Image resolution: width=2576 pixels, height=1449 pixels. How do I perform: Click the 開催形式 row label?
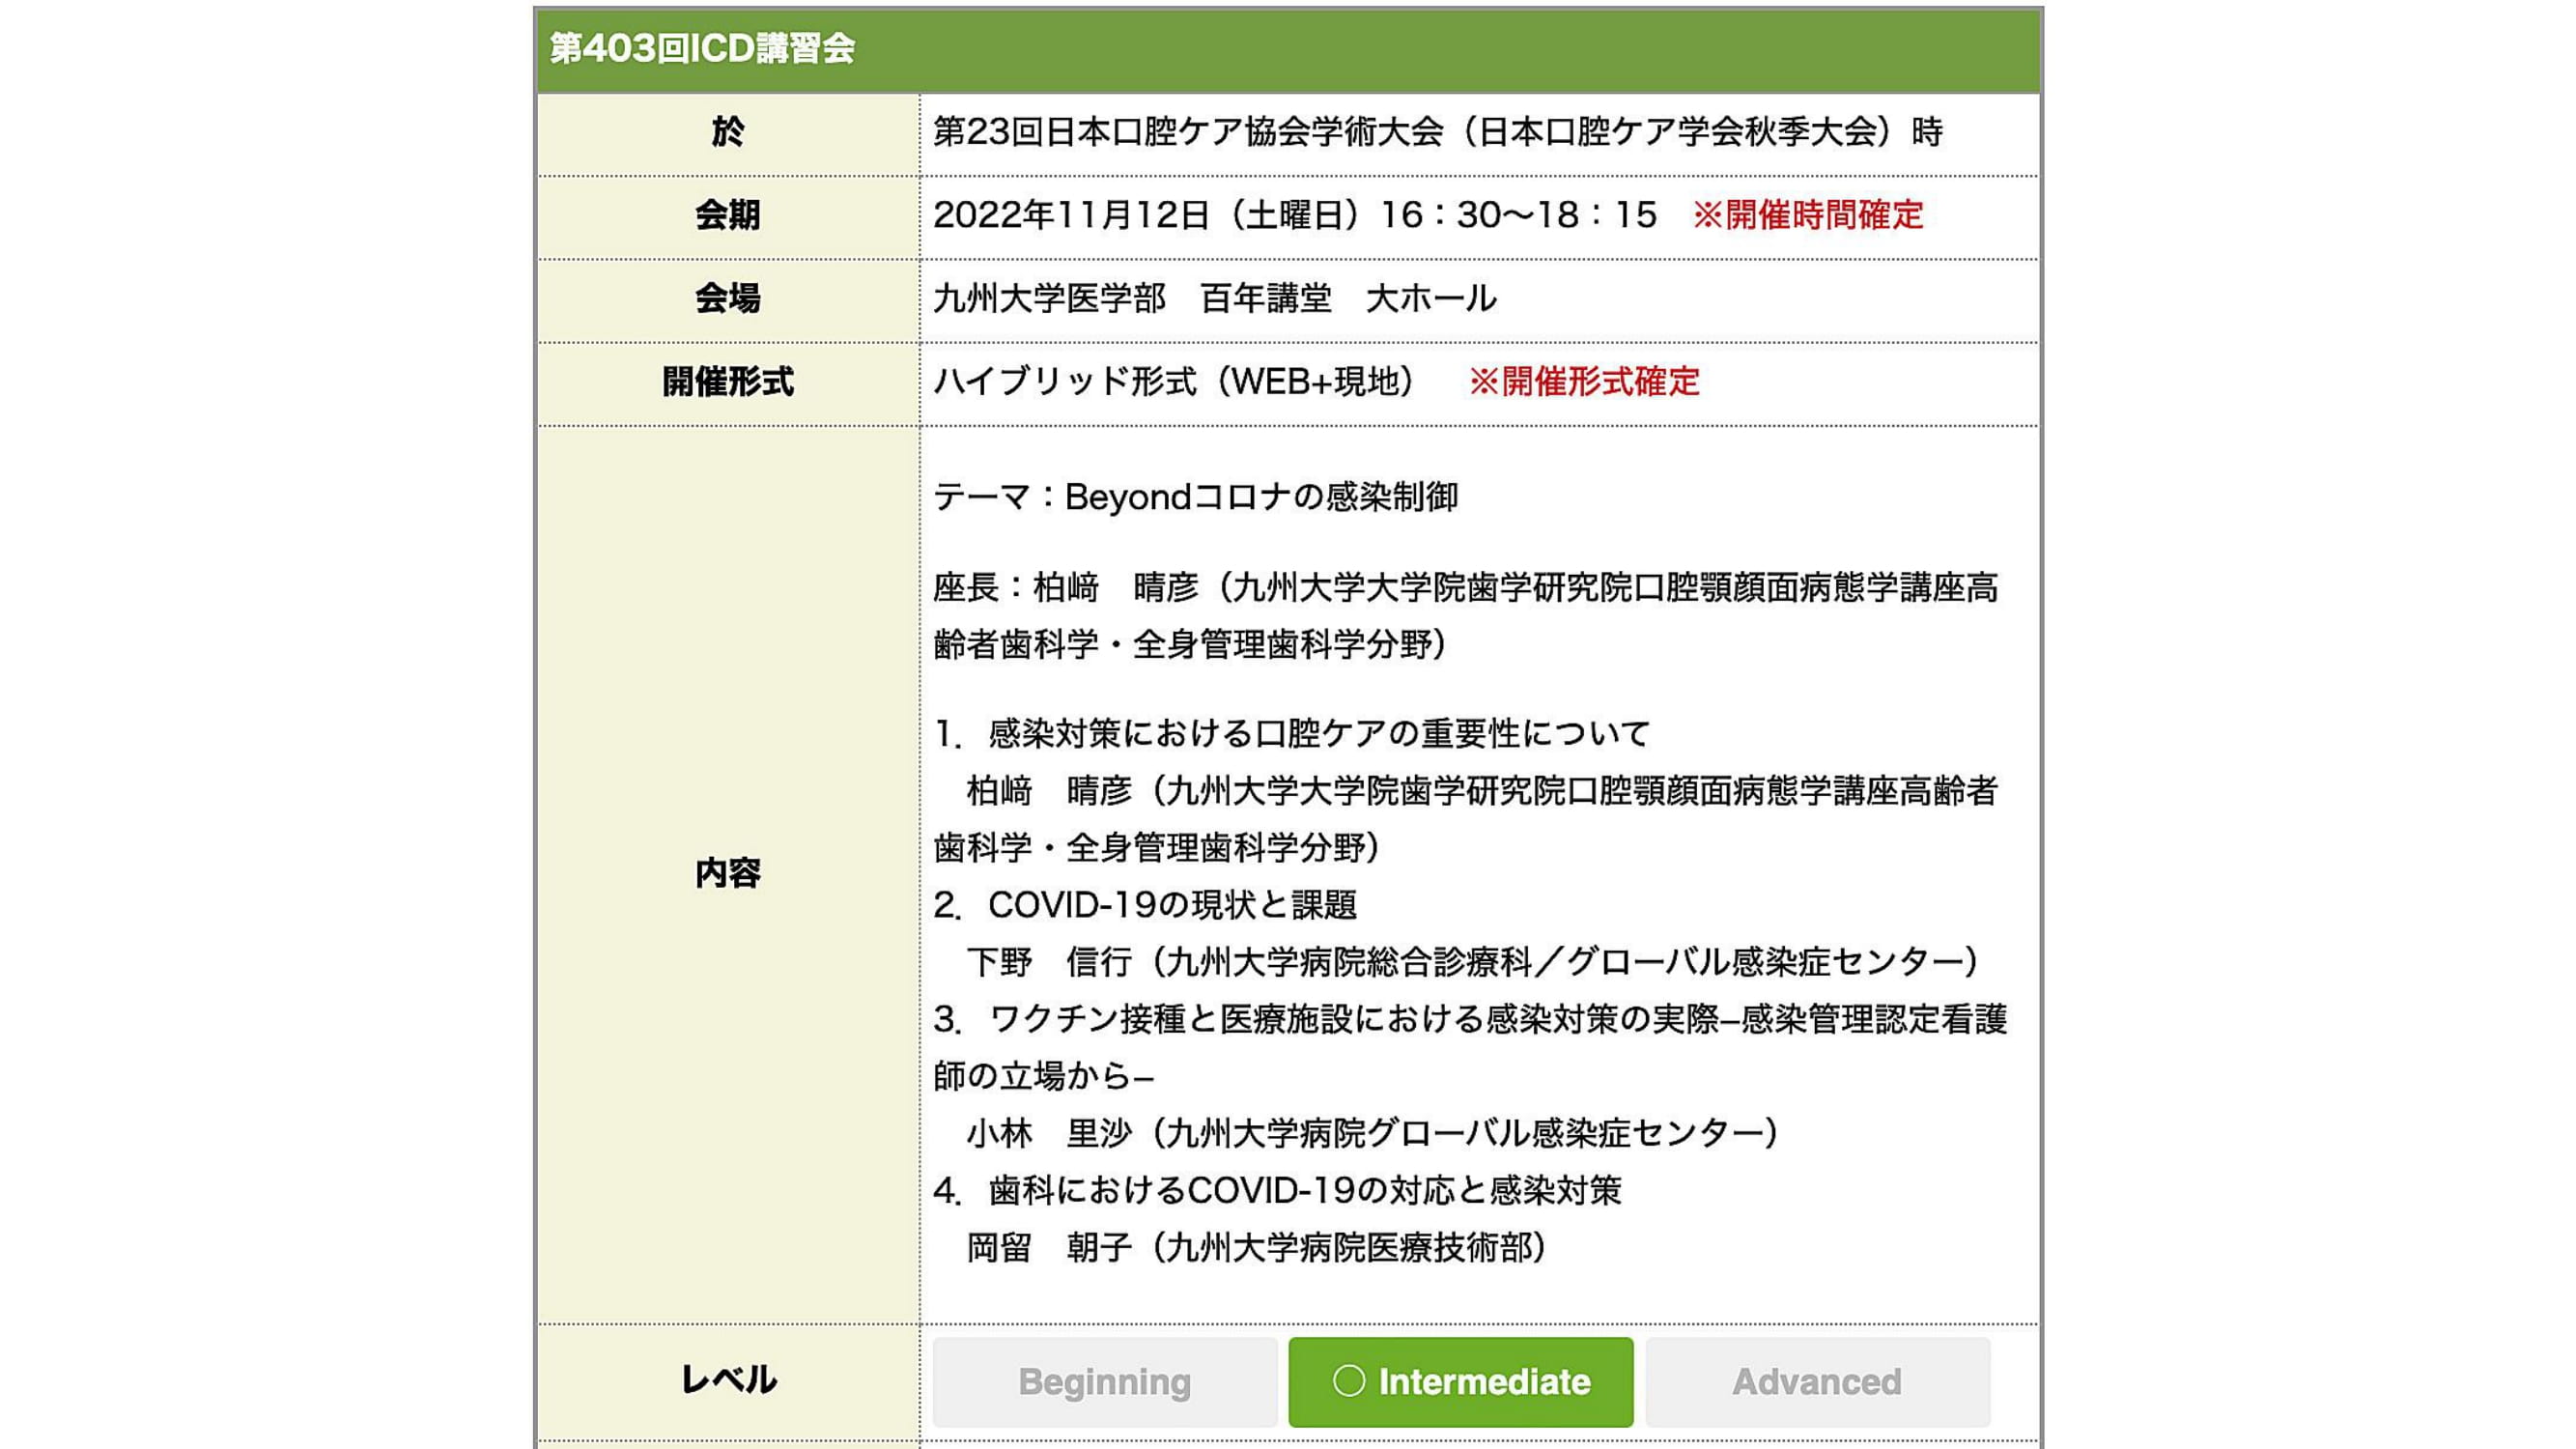tap(728, 381)
